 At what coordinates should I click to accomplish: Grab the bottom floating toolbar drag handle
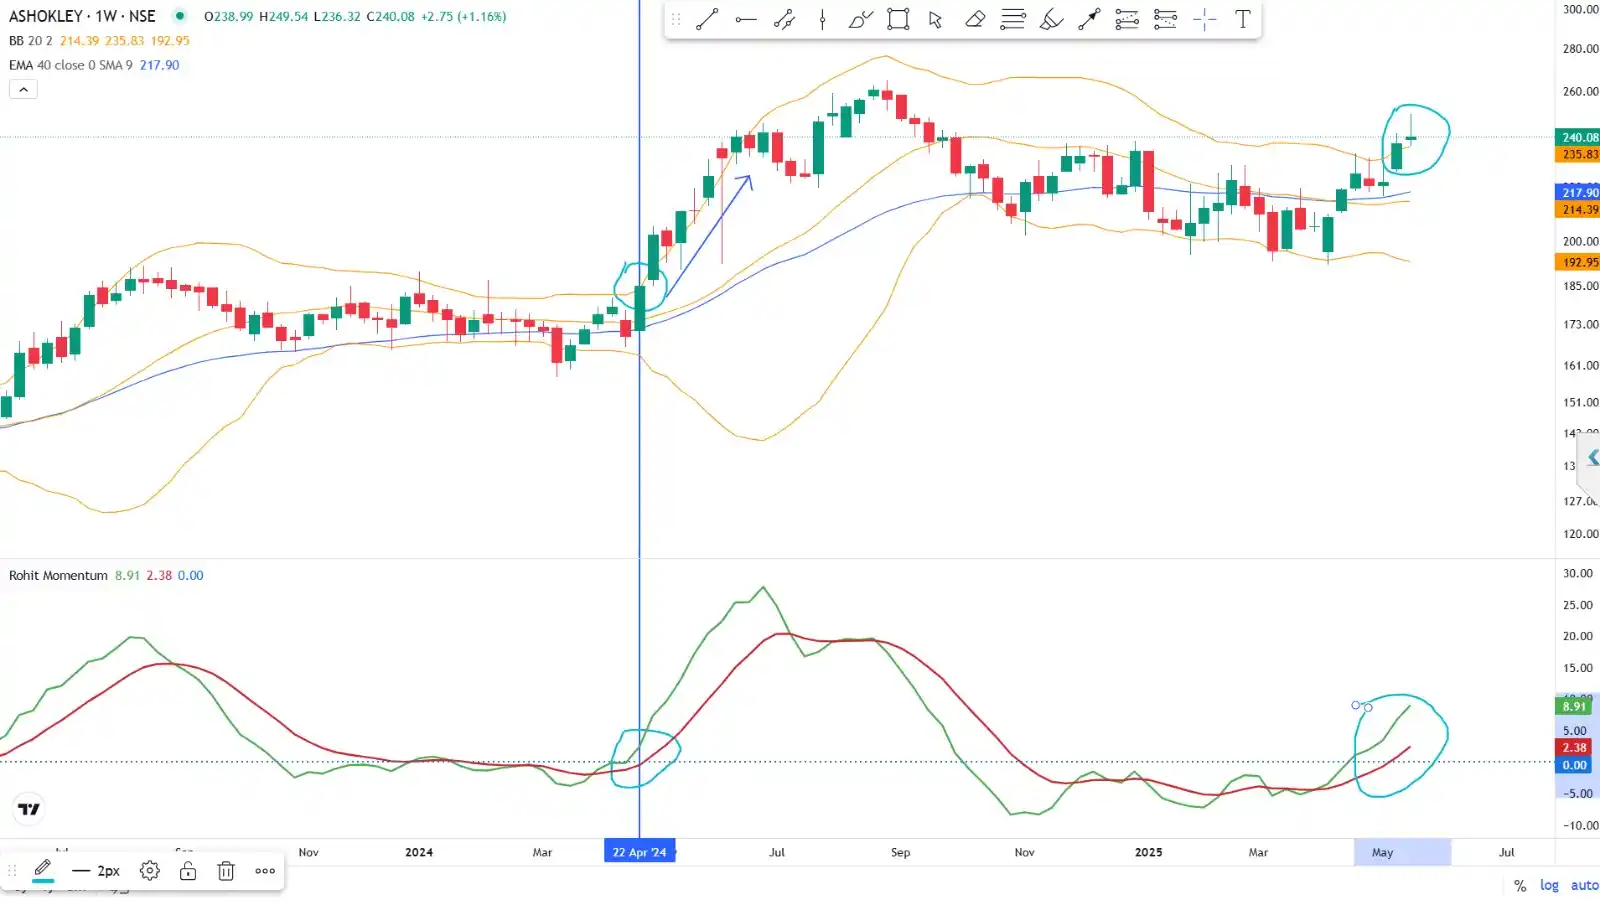click(13, 871)
